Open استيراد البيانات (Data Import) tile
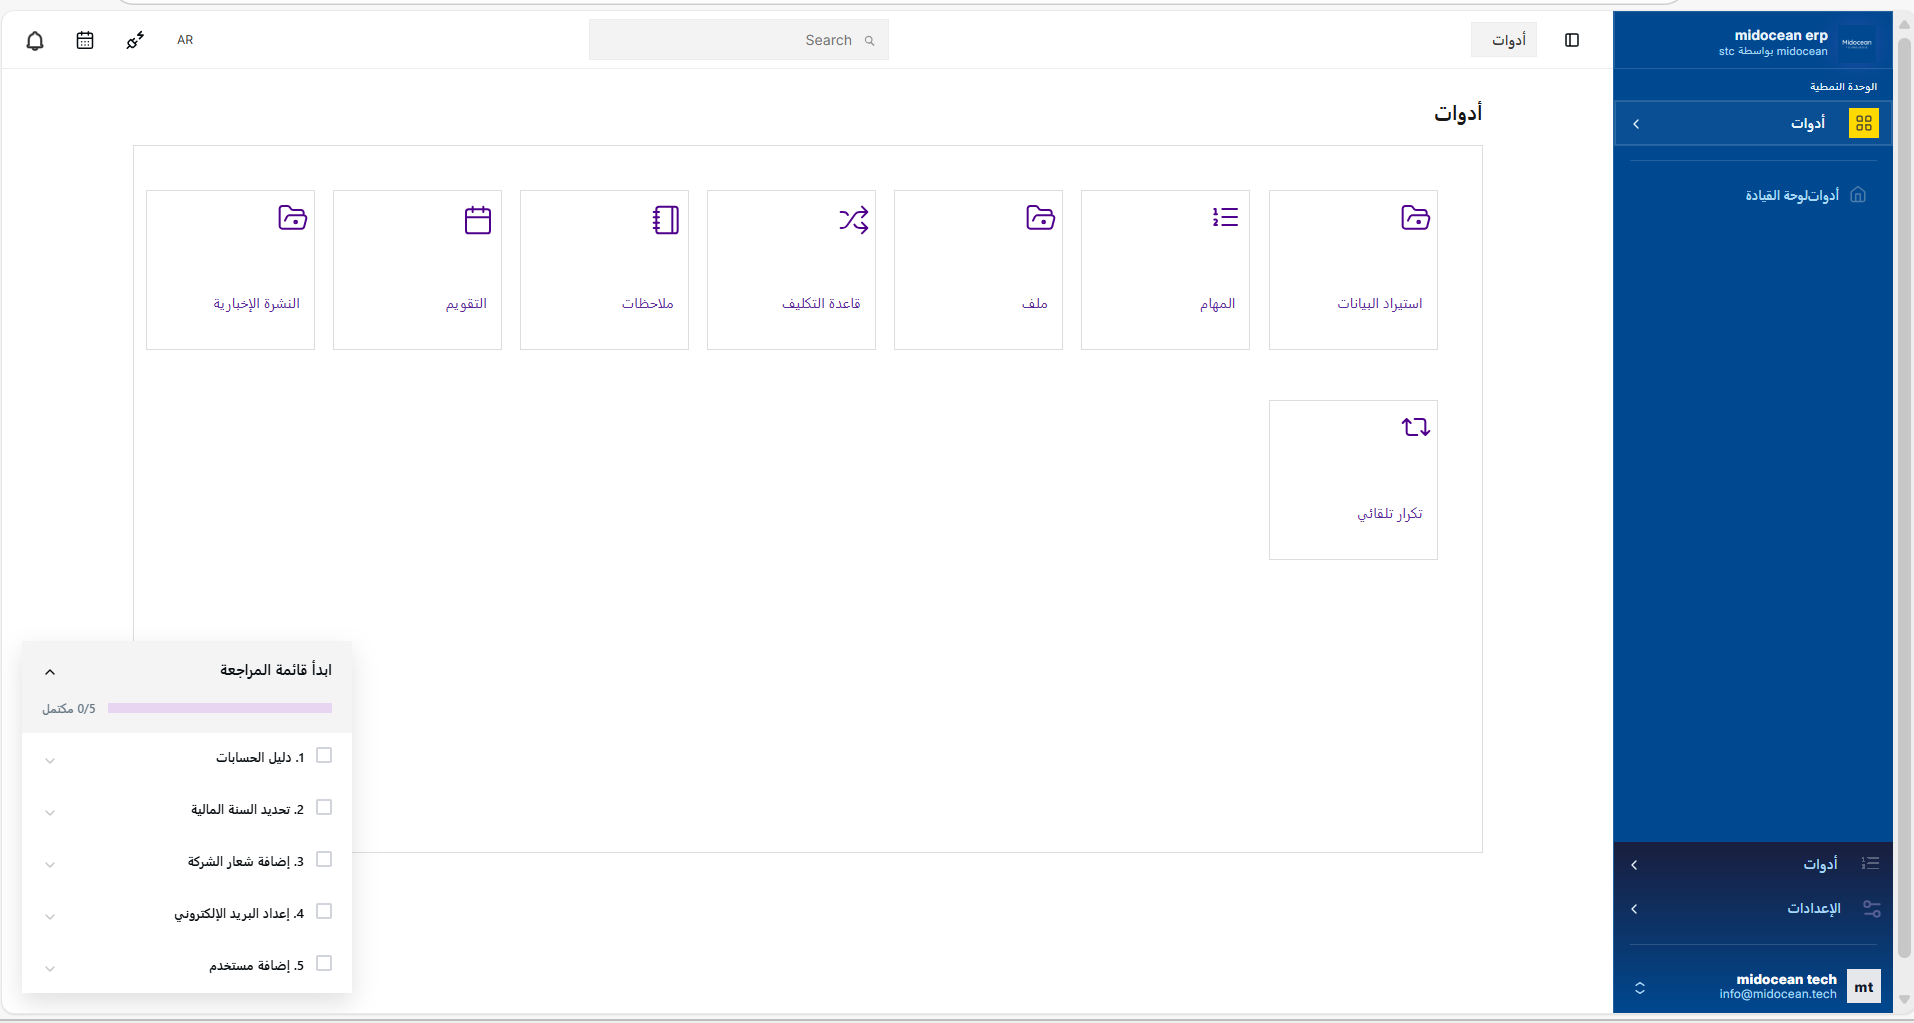 tap(1352, 268)
